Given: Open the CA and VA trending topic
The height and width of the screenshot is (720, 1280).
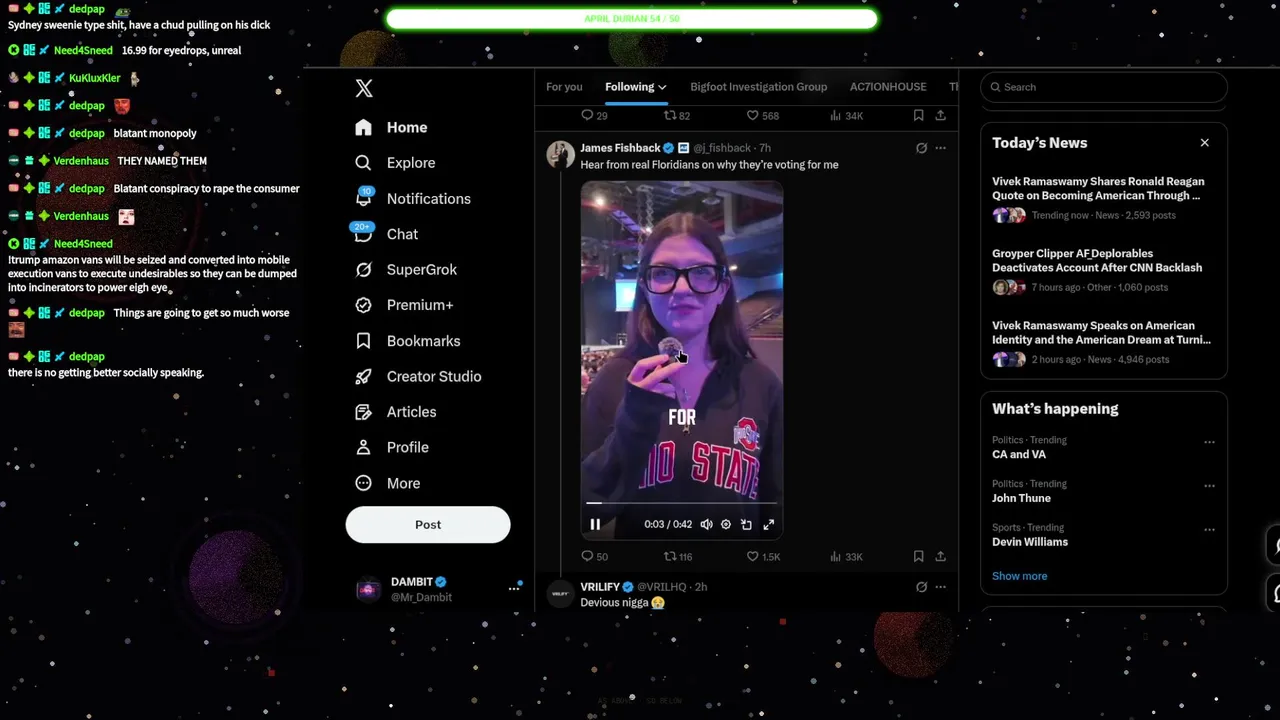Looking at the screenshot, I should [x=1019, y=454].
